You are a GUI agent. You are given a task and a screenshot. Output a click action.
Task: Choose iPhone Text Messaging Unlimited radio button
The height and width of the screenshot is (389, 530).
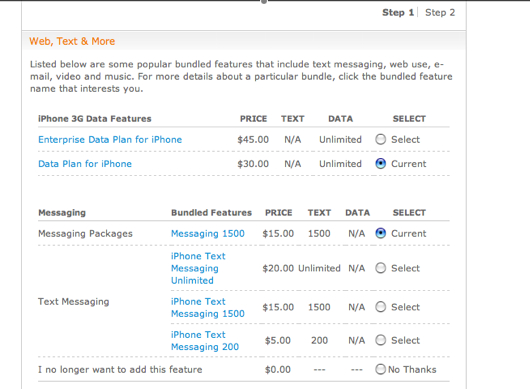coord(380,268)
